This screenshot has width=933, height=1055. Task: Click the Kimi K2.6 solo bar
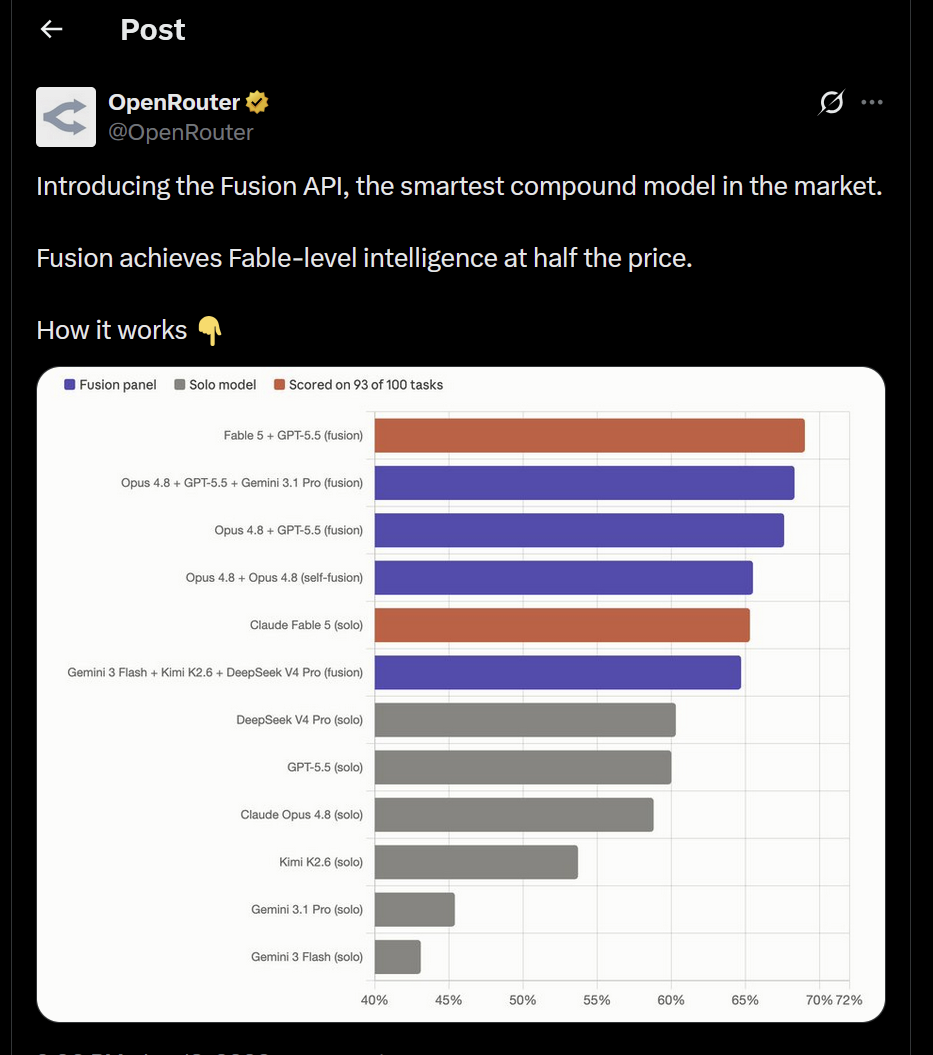coord(476,862)
